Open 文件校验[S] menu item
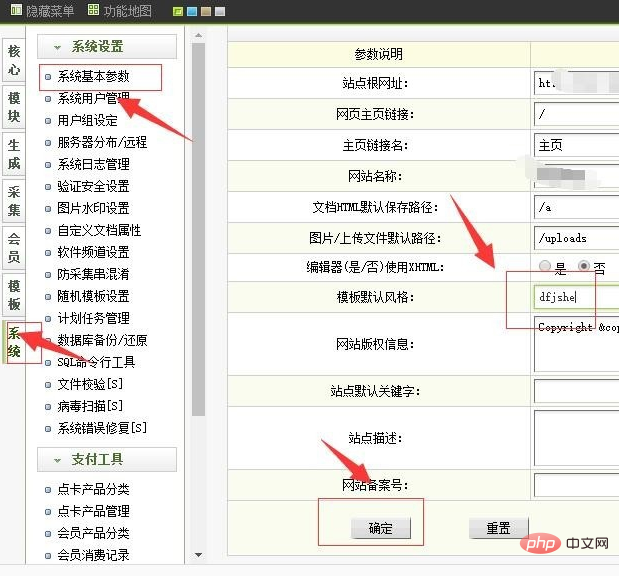This screenshot has height=576, width=619. tap(90, 384)
